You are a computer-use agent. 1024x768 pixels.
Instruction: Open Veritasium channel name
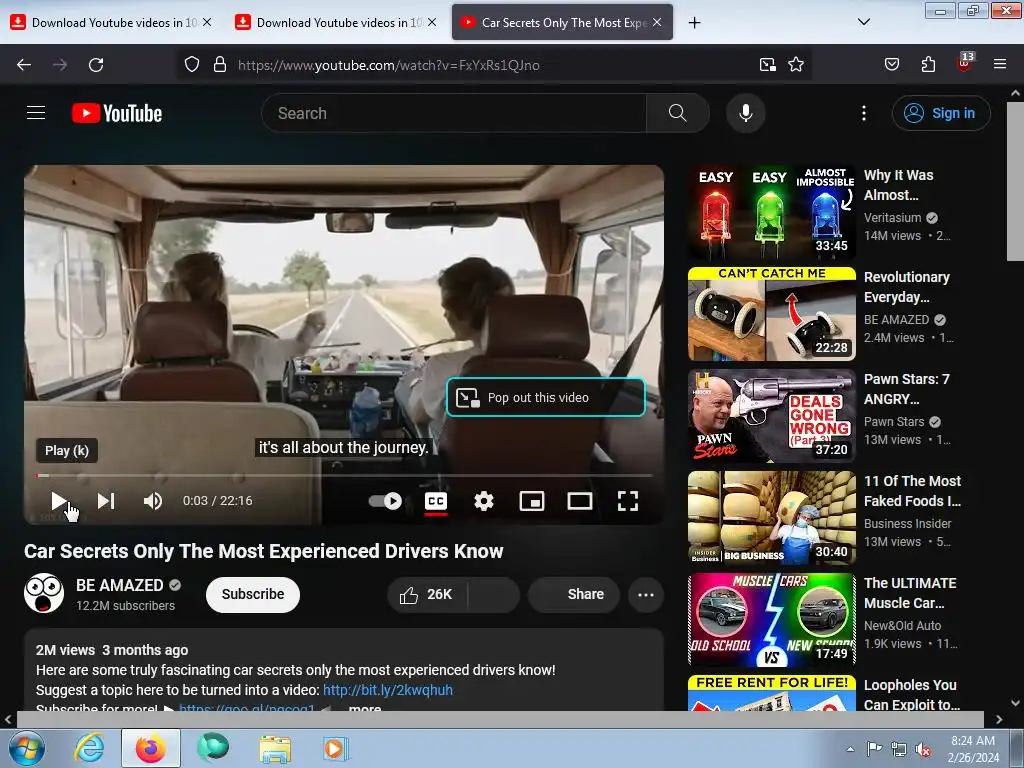pyautogui.click(x=892, y=217)
